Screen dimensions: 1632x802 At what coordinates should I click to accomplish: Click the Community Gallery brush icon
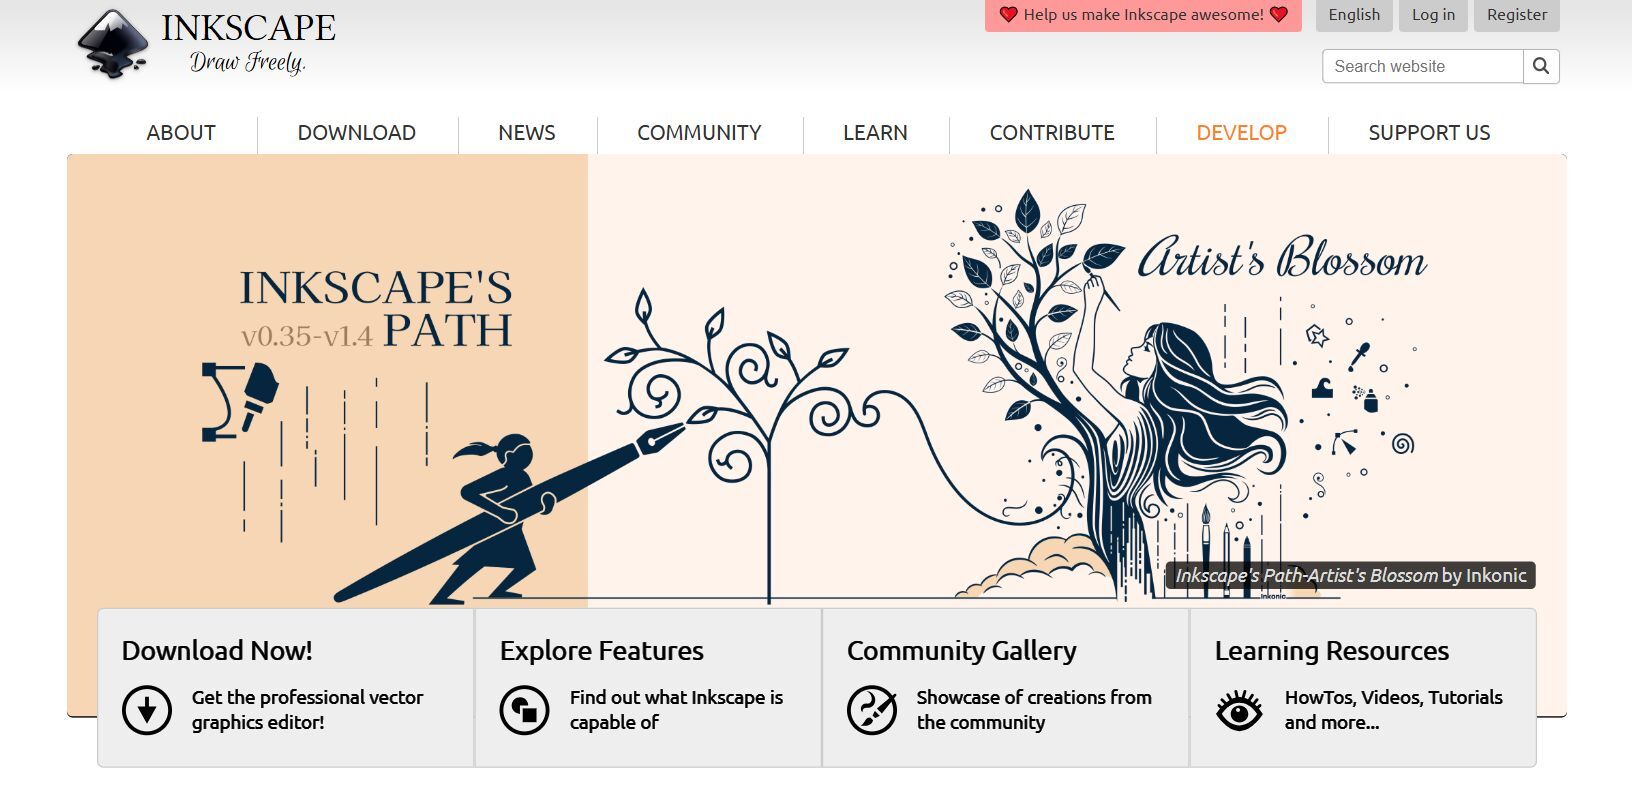click(872, 710)
